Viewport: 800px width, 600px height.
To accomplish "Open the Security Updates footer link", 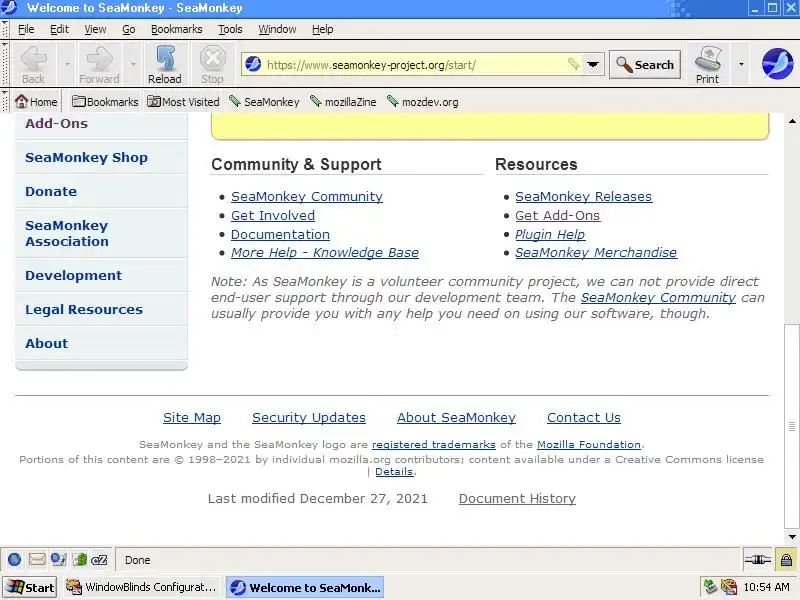I will click(x=309, y=417).
